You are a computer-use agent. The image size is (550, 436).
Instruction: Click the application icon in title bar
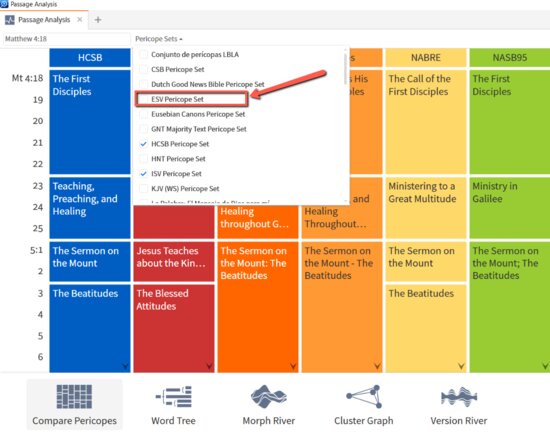[x=4, y=4]
